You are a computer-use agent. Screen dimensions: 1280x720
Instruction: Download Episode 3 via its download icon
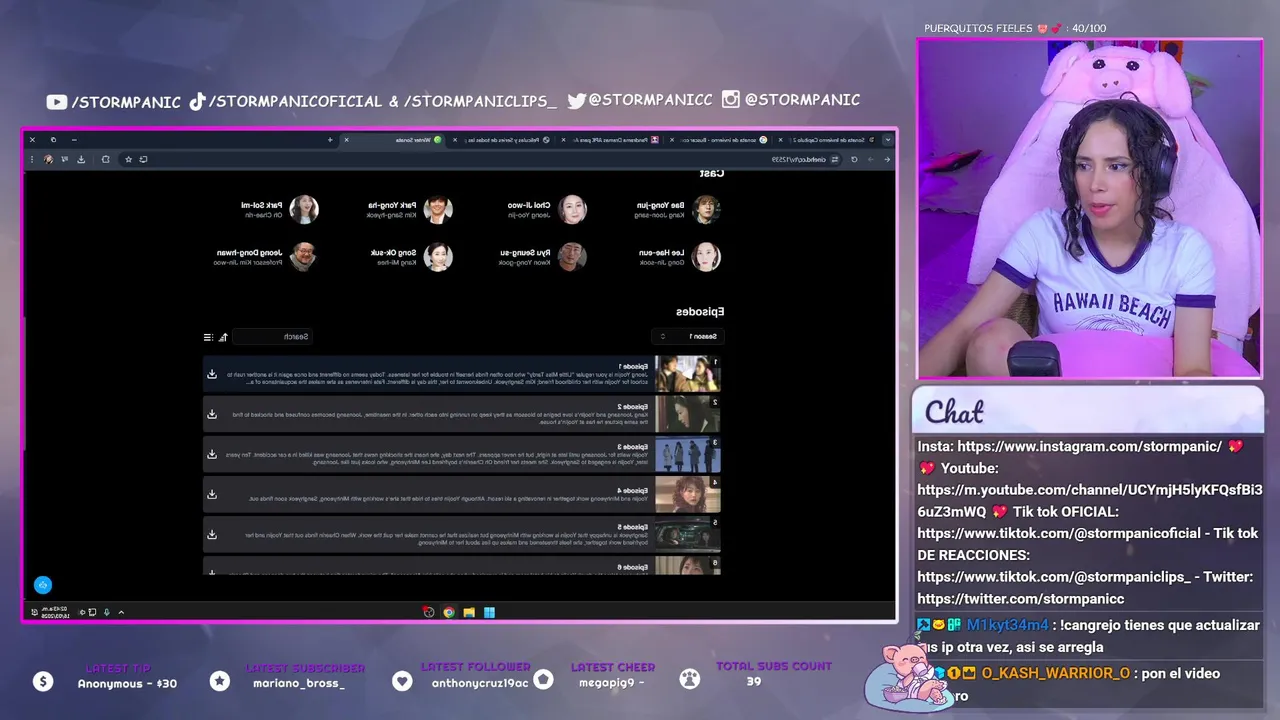(x=212, y=454)
